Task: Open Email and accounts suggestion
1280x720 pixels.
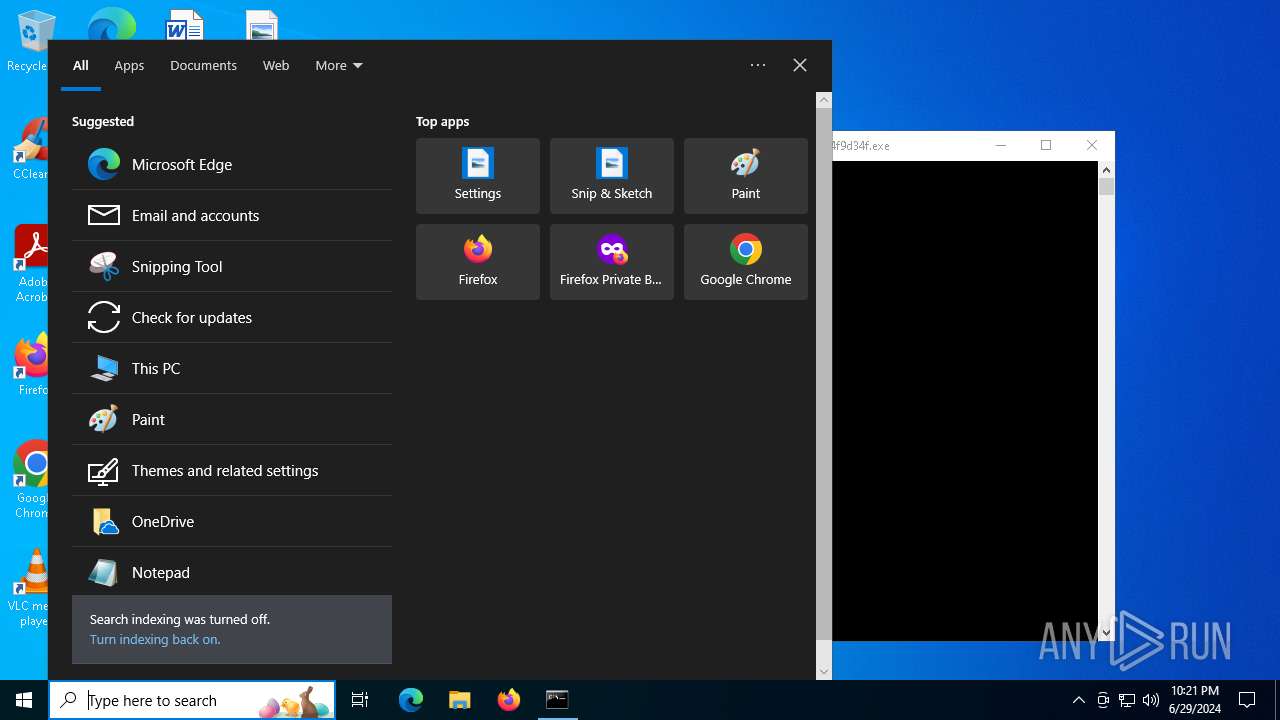Action: coord(232,215)
